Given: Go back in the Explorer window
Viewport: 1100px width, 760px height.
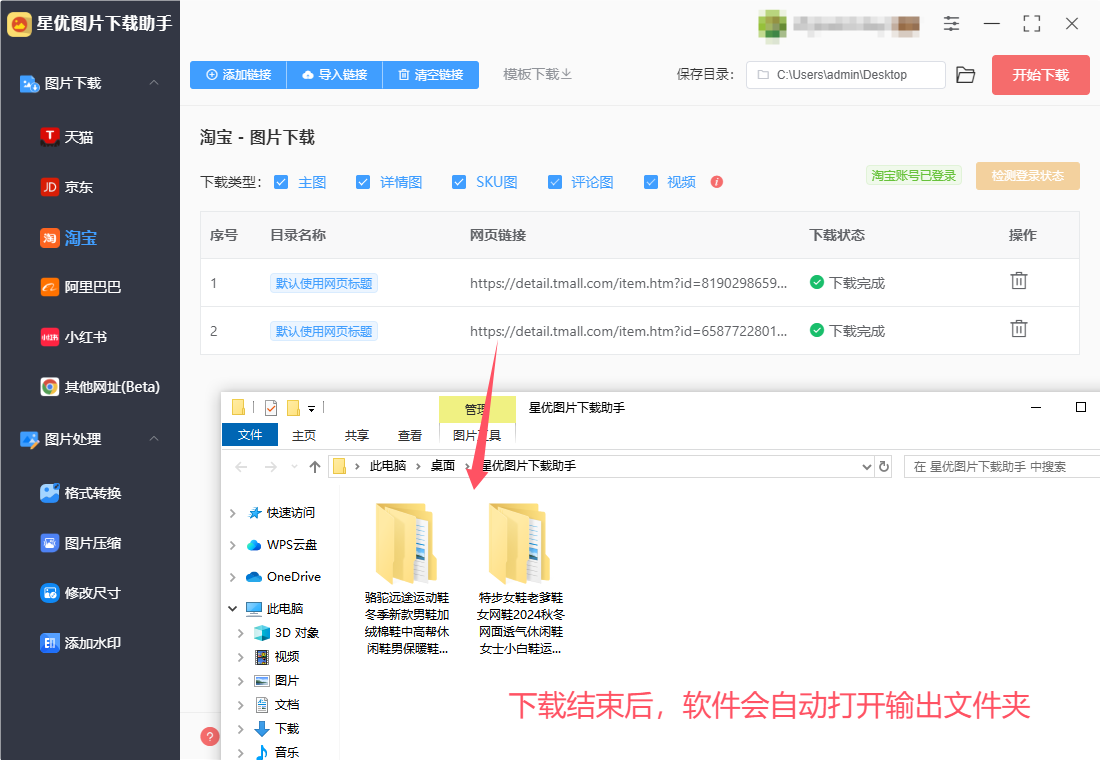Looking at the screenshot, I should coord(241,467).
